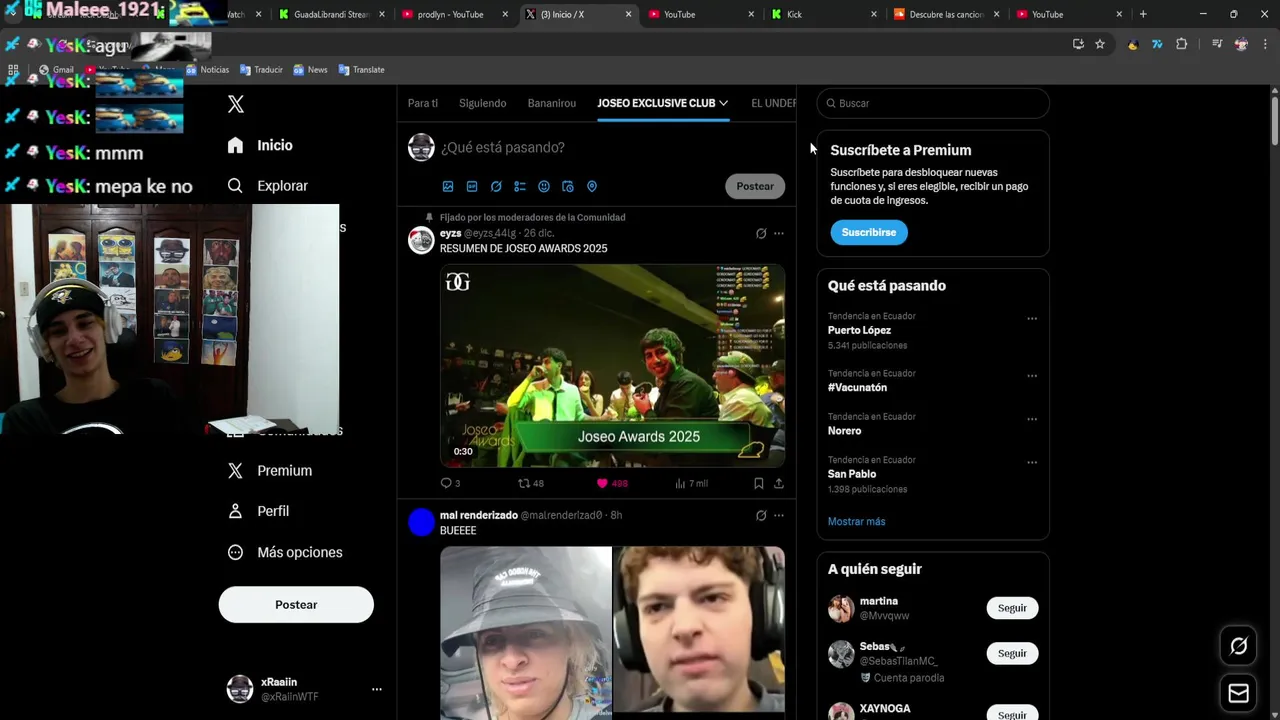Open Explorar search in the sidebar
Viewport: 1280px width, 720px height.
tap(267, 186)
